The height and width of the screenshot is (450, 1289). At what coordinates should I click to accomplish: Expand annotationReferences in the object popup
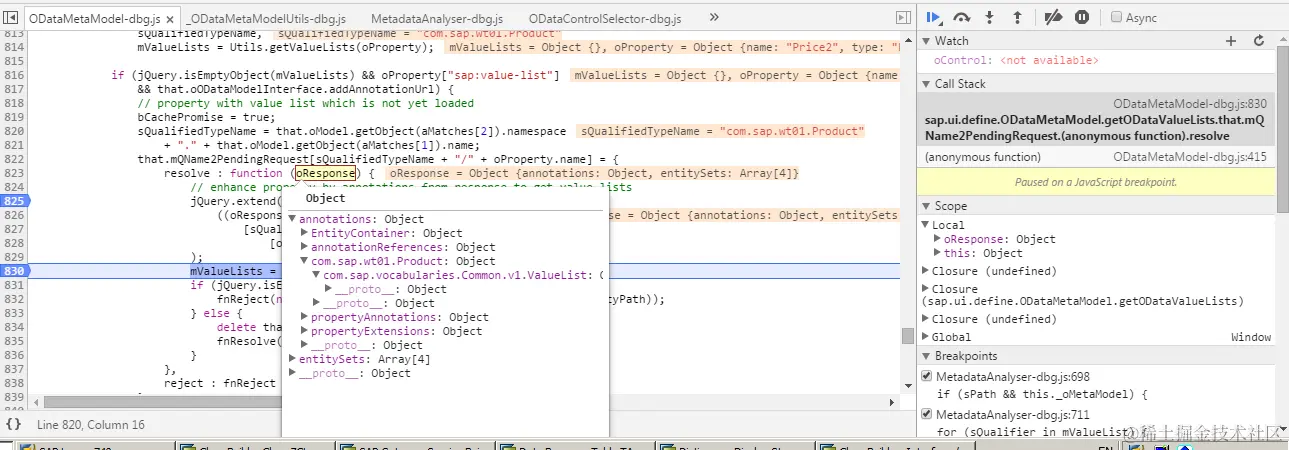[304, 247]
